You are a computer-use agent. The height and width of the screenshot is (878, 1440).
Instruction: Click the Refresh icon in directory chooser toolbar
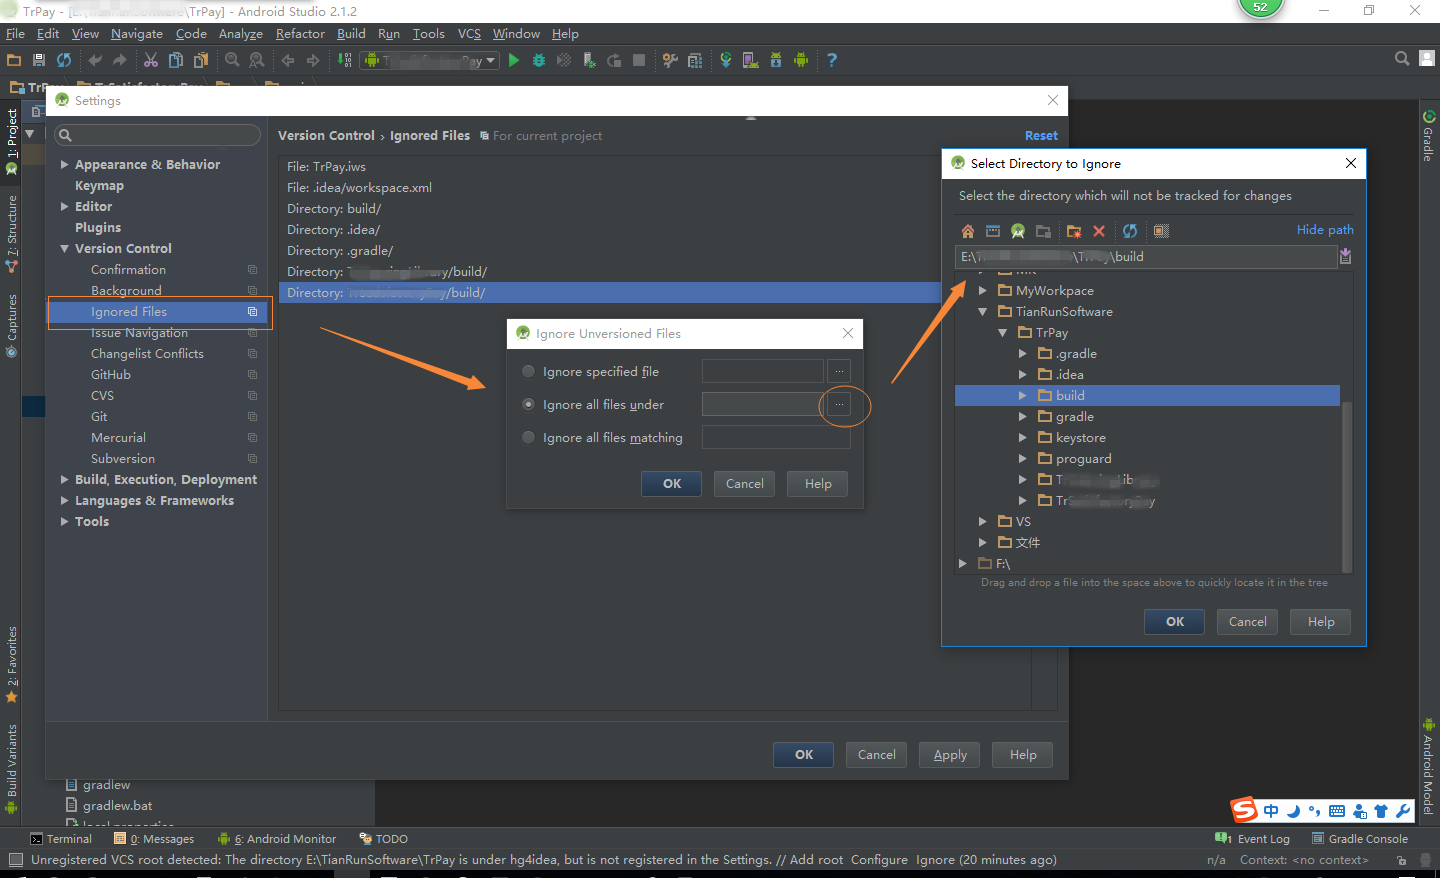(x=1130, y=231)
